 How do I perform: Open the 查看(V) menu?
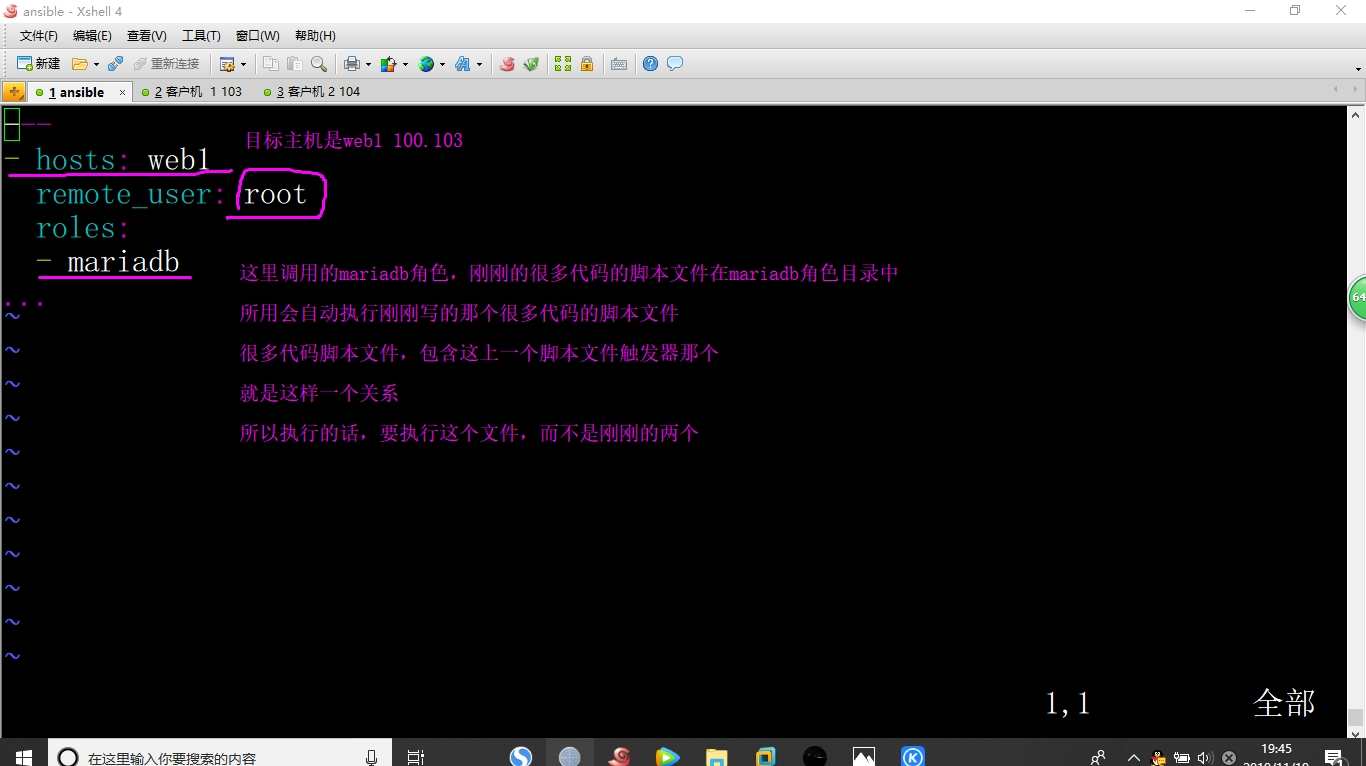147,36
